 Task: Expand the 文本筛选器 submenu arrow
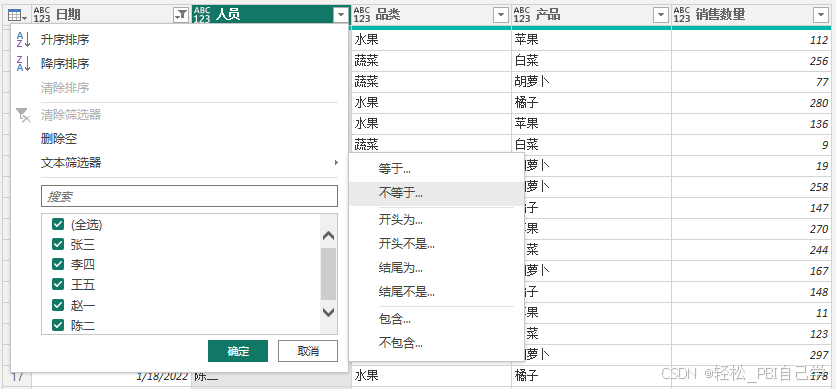click(336, 163)
